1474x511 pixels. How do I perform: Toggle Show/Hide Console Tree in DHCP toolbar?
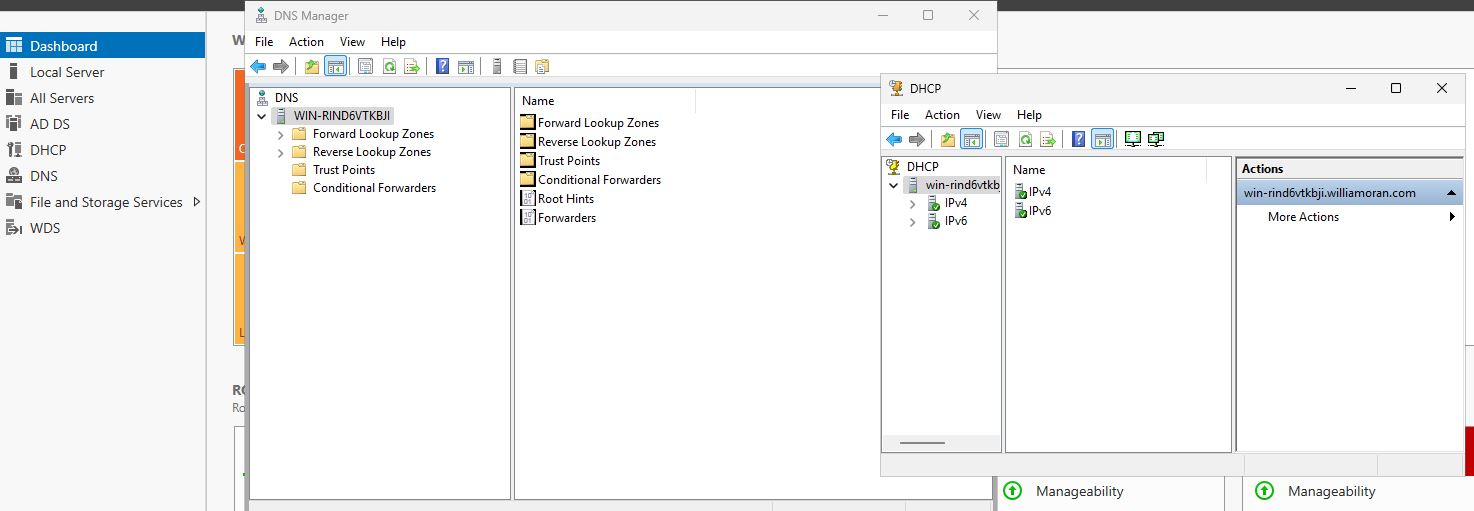[971, 139]
